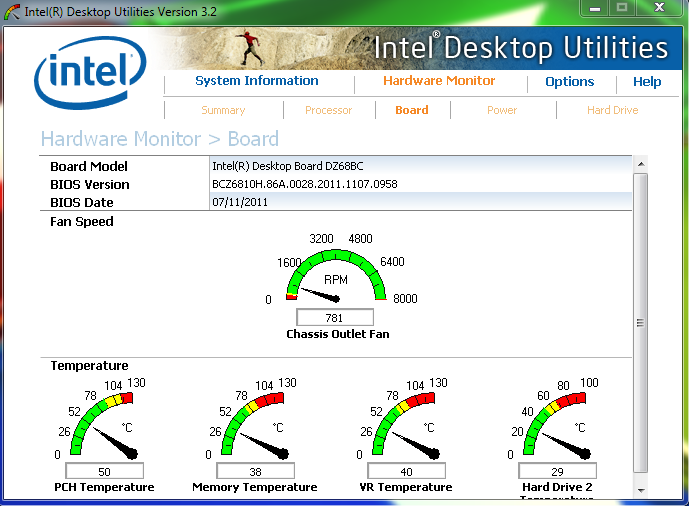
Task: Click the VR Temperature value 40
Action: [x=406, y=471]
